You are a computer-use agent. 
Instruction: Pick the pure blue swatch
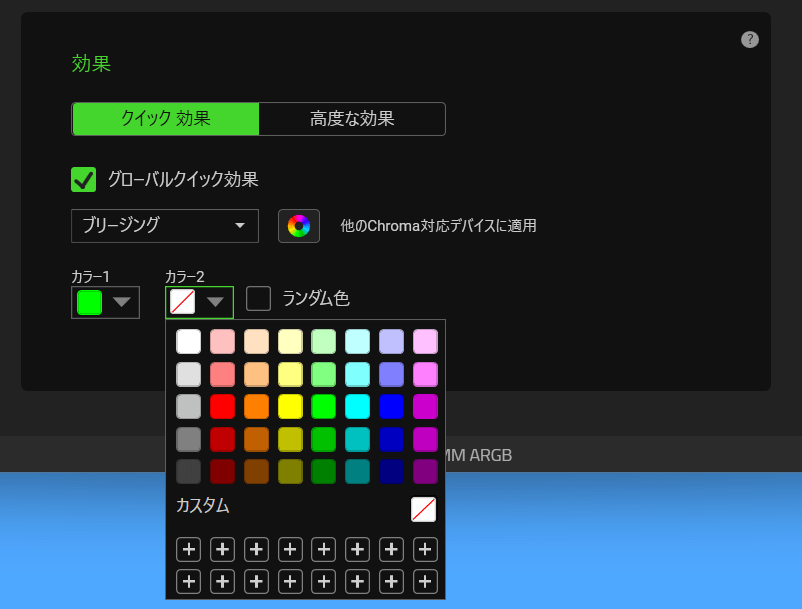391,407
